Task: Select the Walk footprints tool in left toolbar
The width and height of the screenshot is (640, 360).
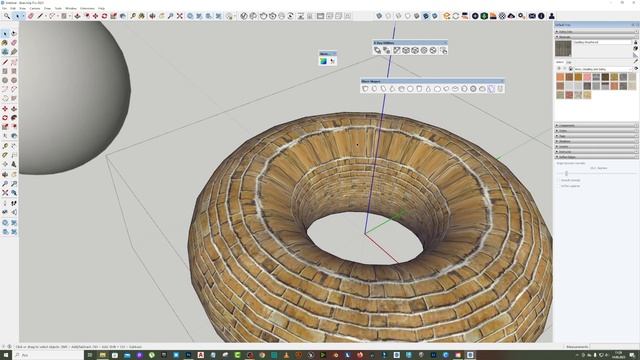Action: click(14, 203)
